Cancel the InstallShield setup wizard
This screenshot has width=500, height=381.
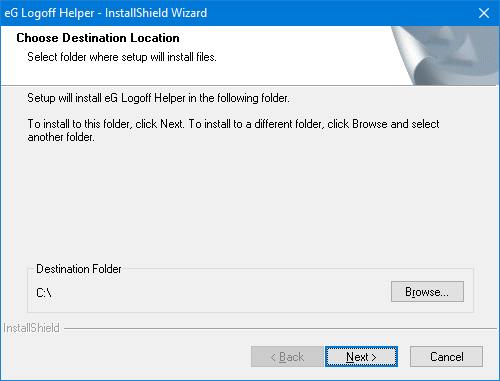click(446, 357)
